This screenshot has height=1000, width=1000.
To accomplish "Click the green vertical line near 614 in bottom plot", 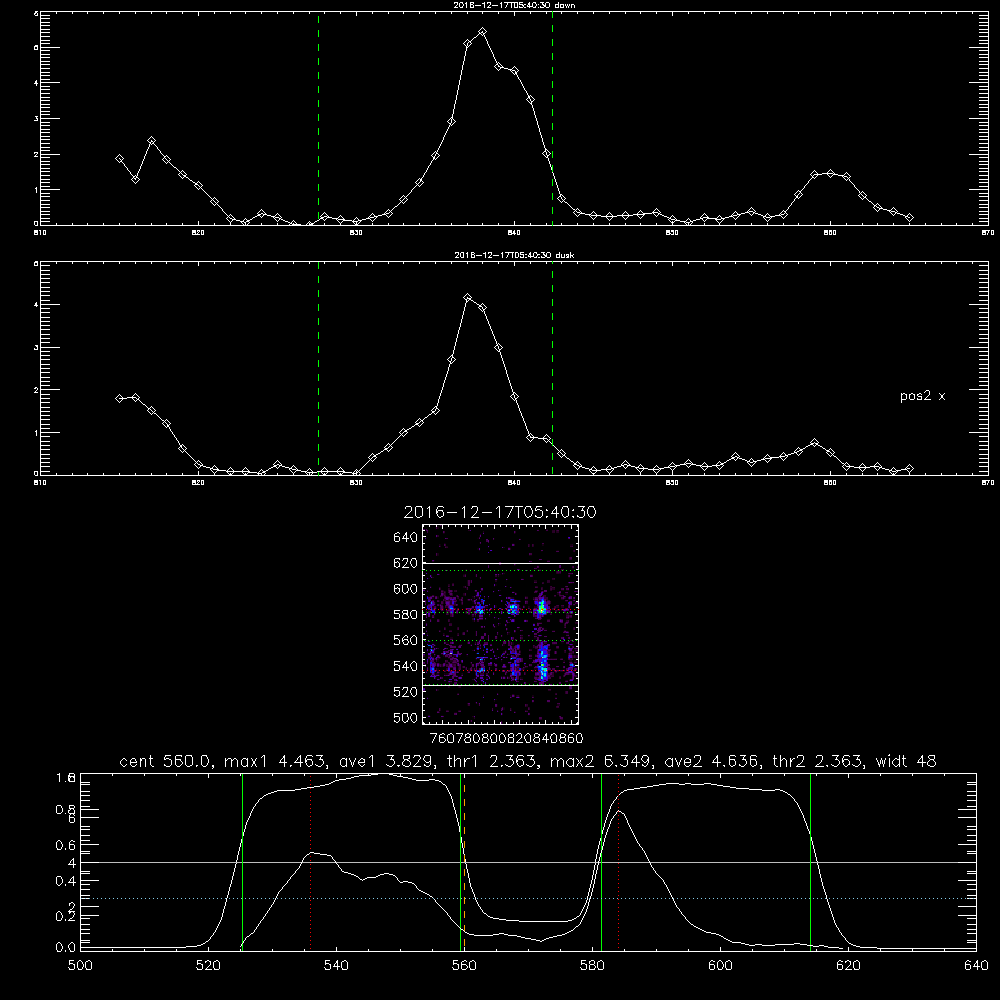I will (x=811, y=862).
